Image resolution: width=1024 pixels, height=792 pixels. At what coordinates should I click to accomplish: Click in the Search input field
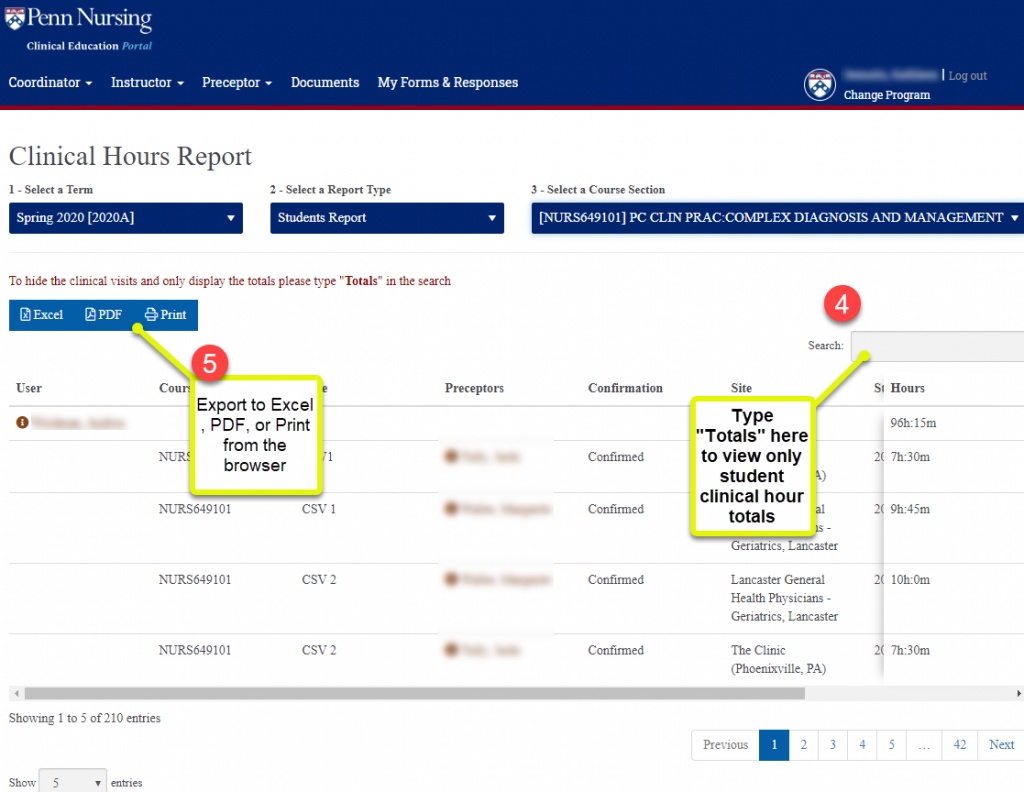point(937,346)
